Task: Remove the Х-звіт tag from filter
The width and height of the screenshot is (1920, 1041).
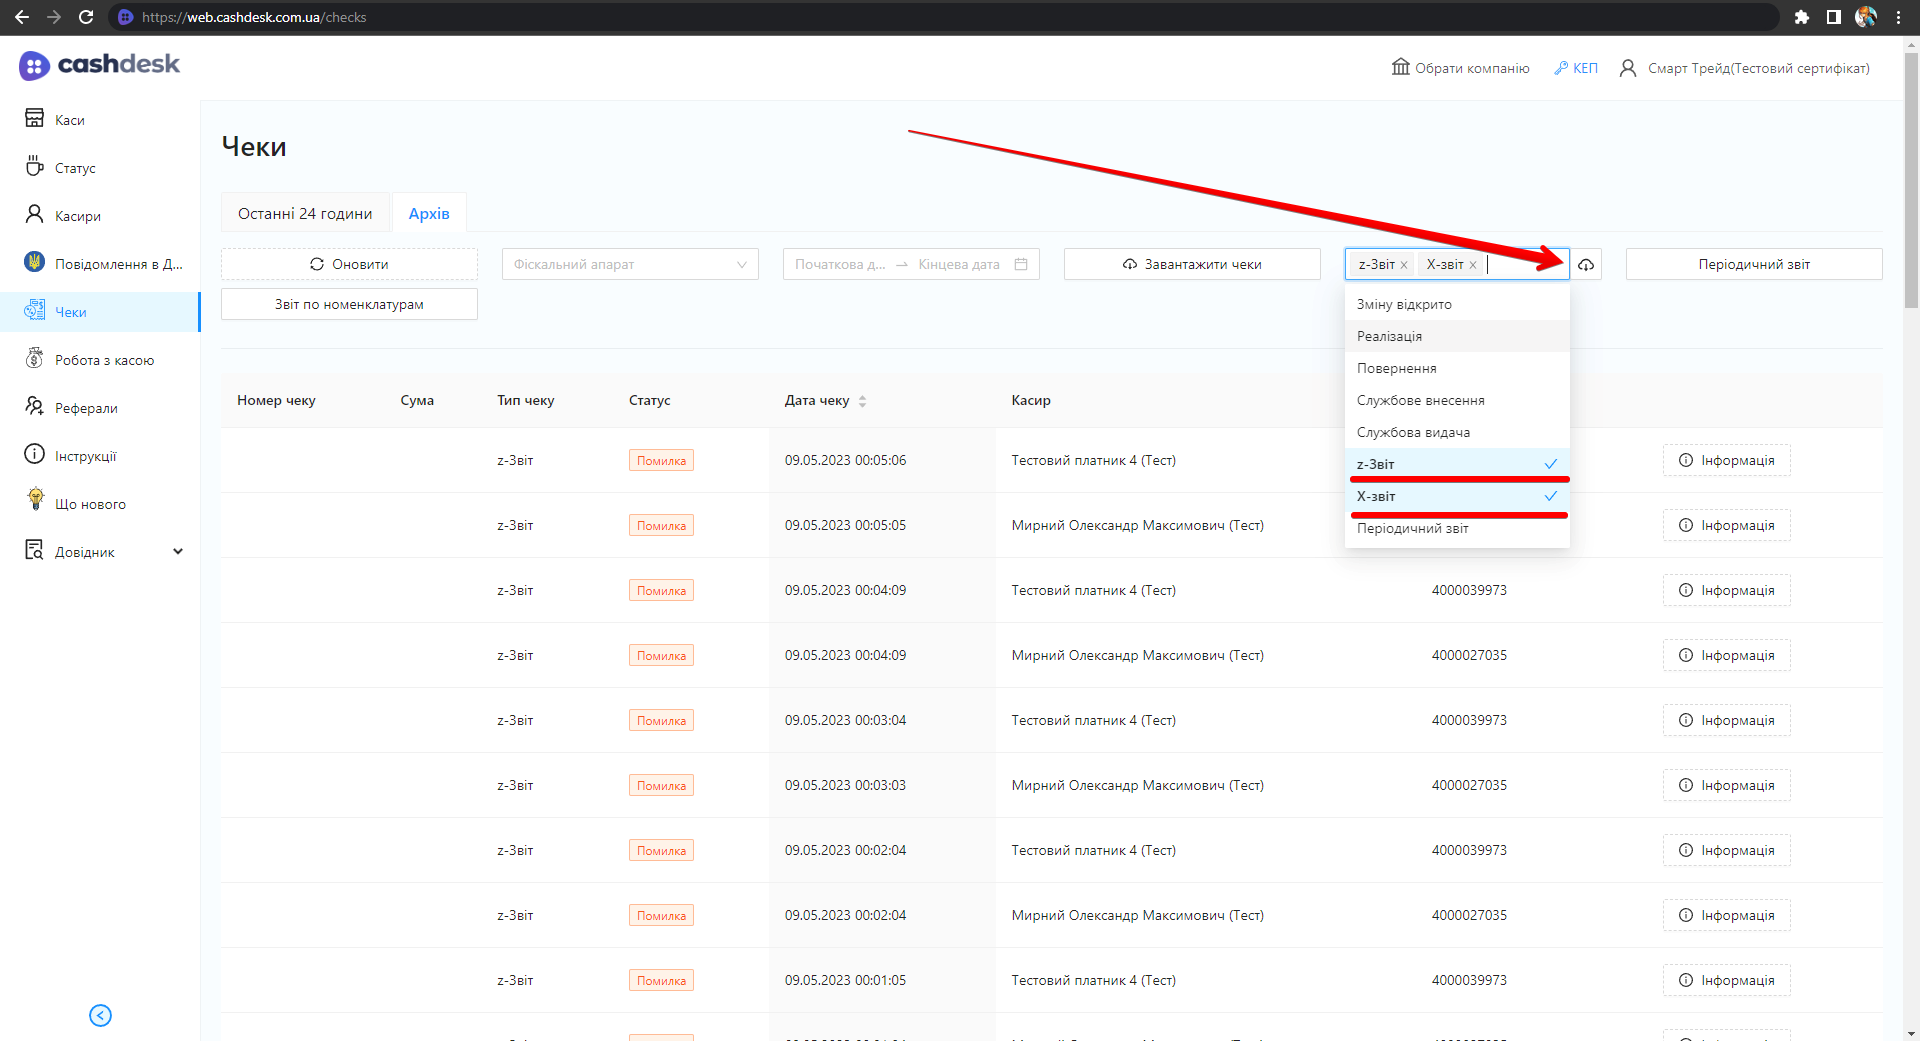Action: [x=1473, y=265]
